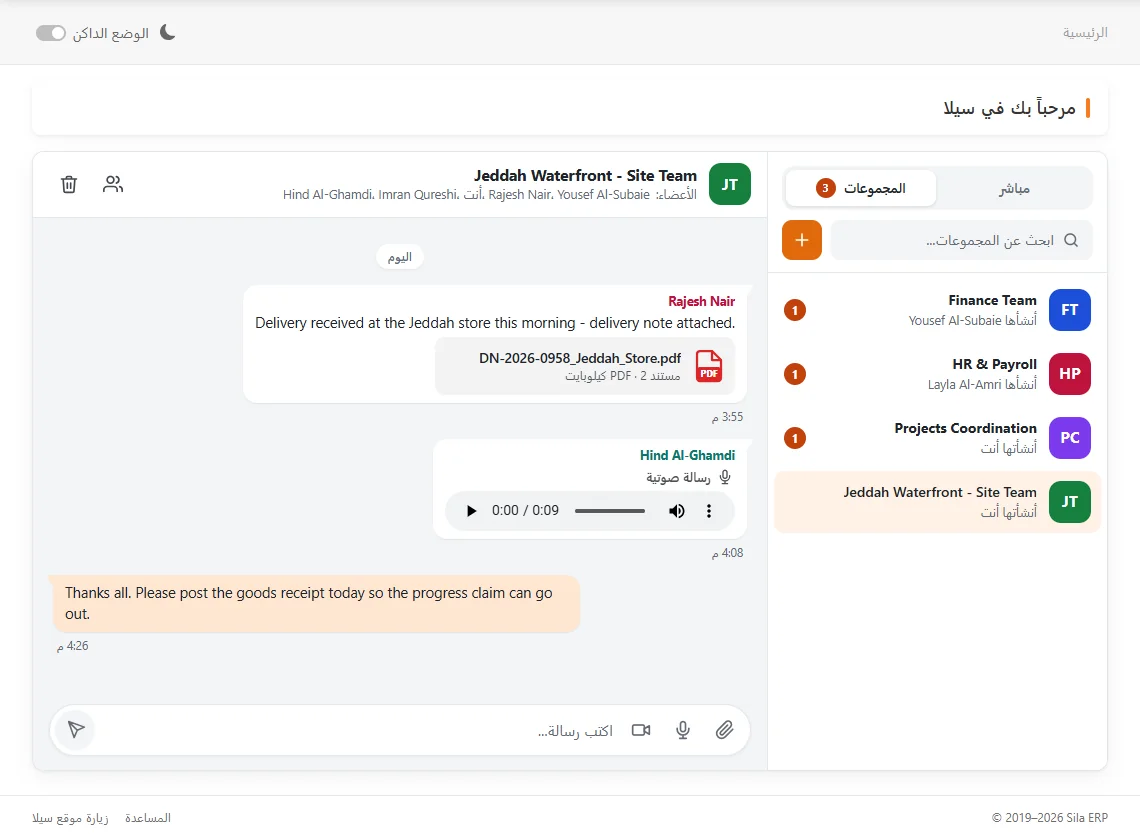The width and height of the screenshot is (1140, 840).
Task: Click the زيارة موقع سيلا link
Action: pos(71,818)
